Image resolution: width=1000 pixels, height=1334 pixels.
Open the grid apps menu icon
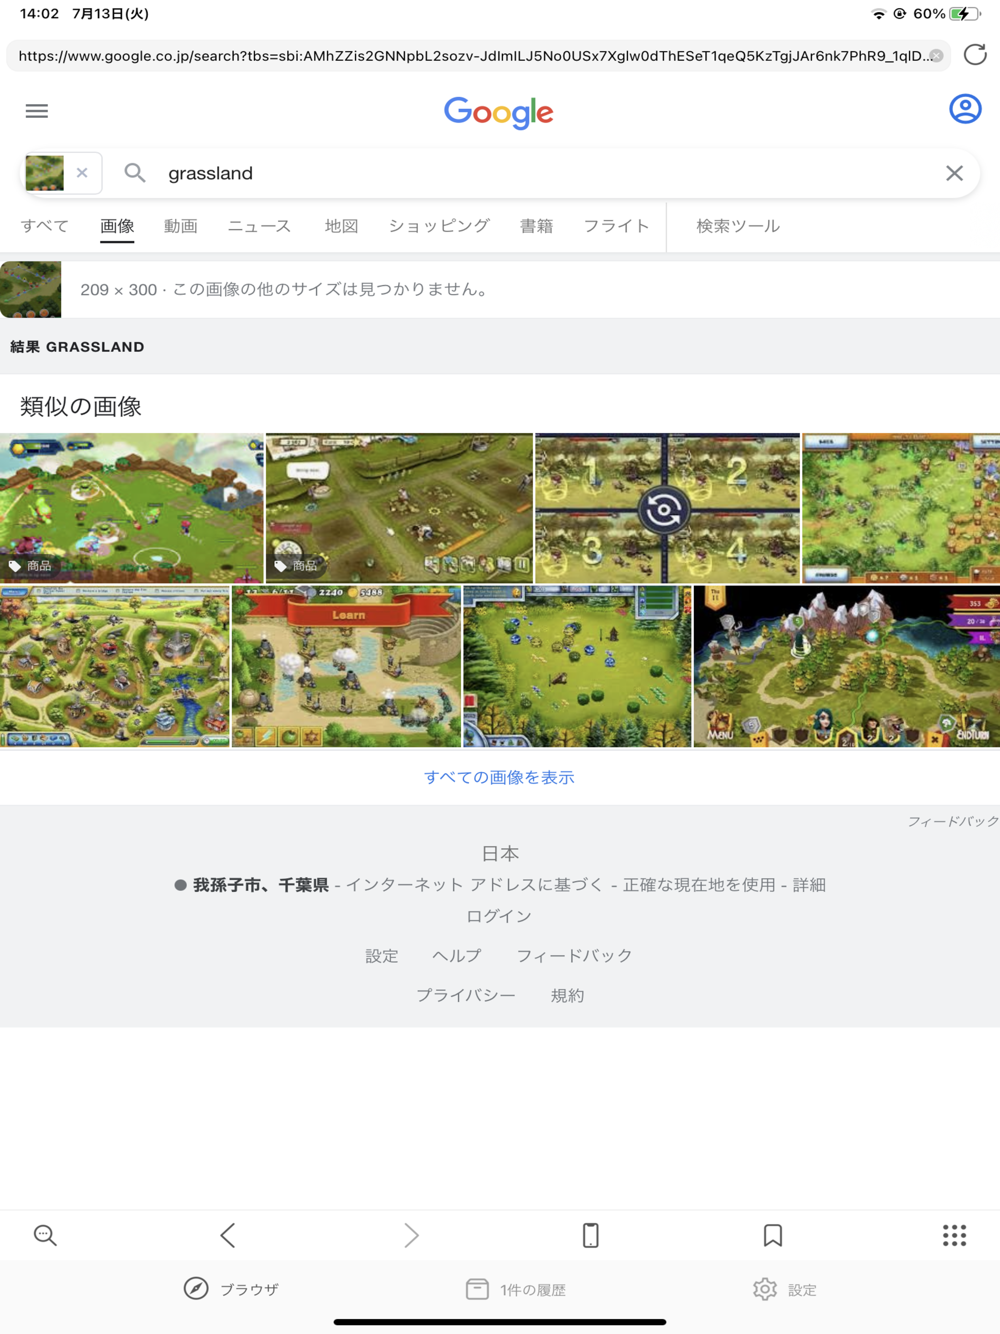(x=955, y=1235)
